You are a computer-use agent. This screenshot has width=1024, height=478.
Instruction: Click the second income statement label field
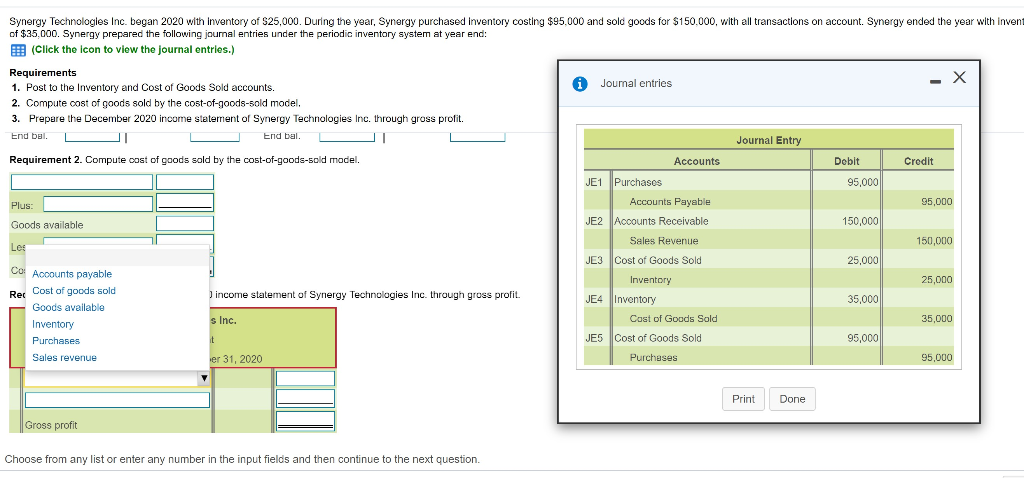(117, 400)
